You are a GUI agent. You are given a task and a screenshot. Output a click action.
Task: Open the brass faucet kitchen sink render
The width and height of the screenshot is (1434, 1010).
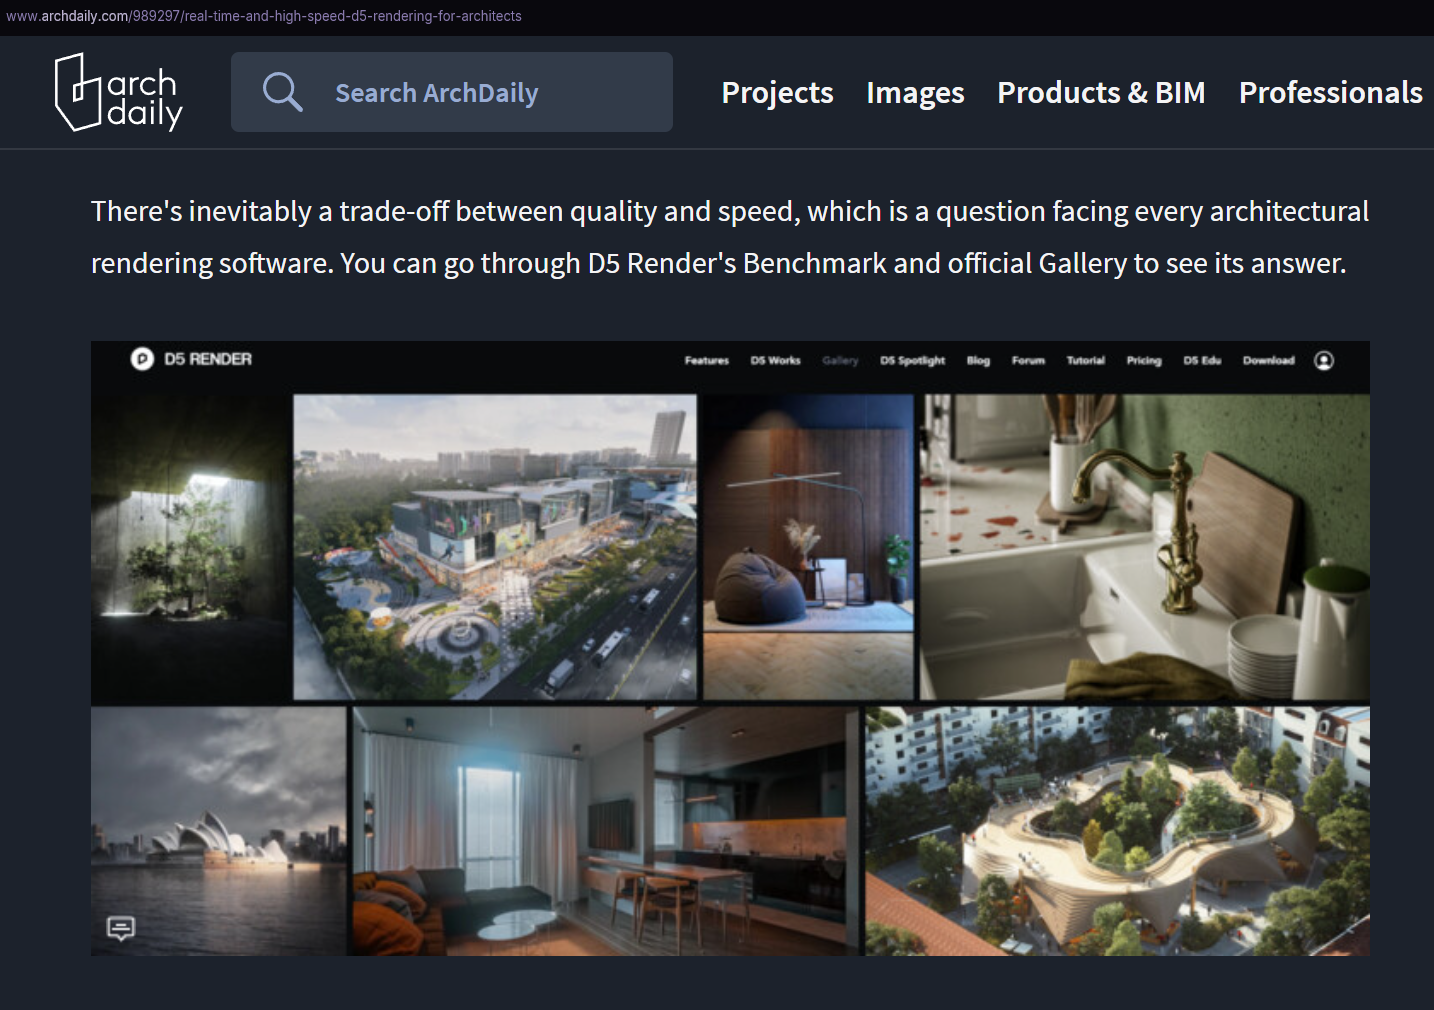coord(1145,547)
